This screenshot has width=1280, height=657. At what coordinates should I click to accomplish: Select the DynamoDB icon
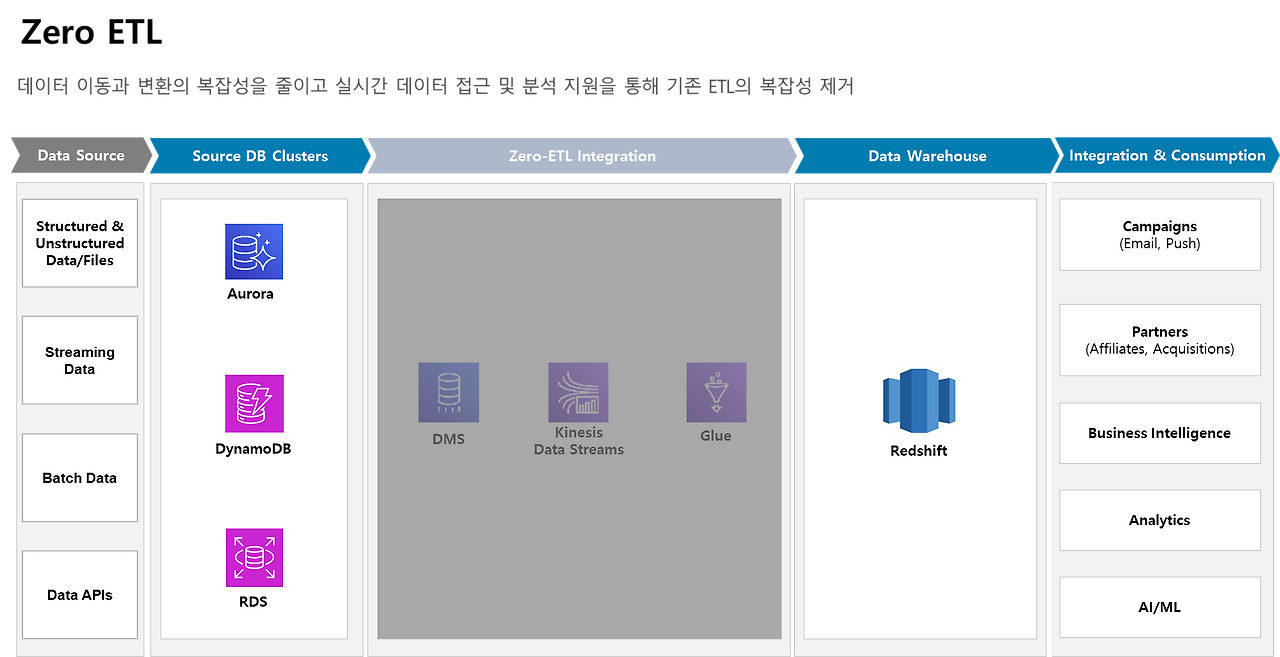point(254,404)
